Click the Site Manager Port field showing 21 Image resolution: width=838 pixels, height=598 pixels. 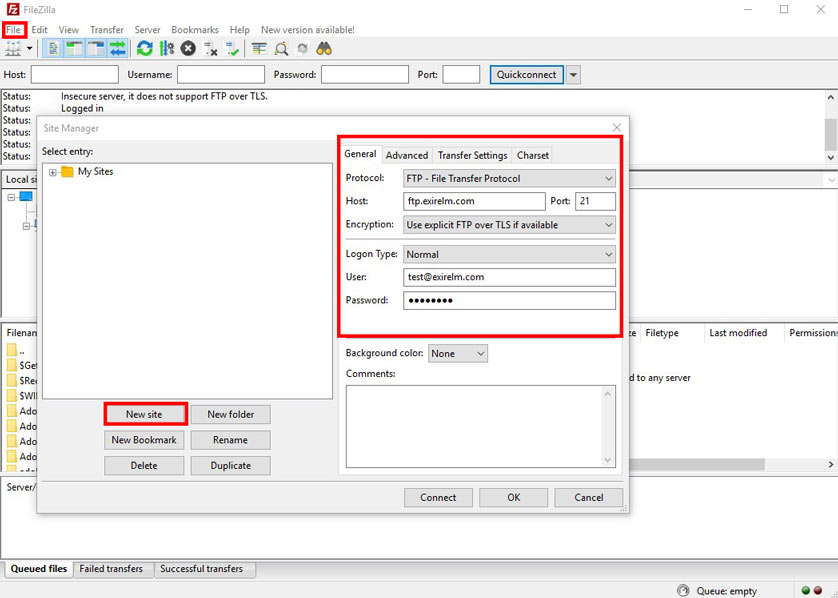pyautogui.click(x=595, y=201)
